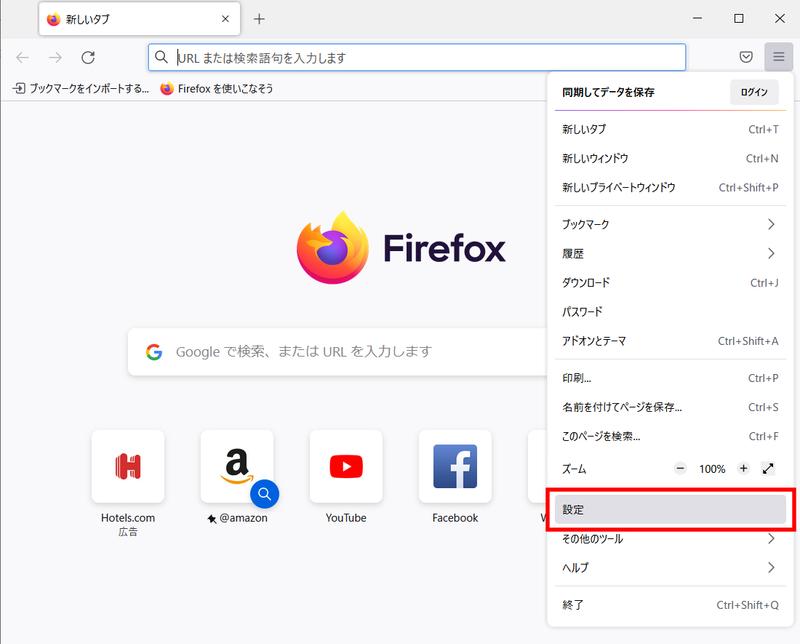Image resolution: width=800 pixels, height=644 pixels.
Task: Open ダウンロード from the menu
Action: pos(670,282)
